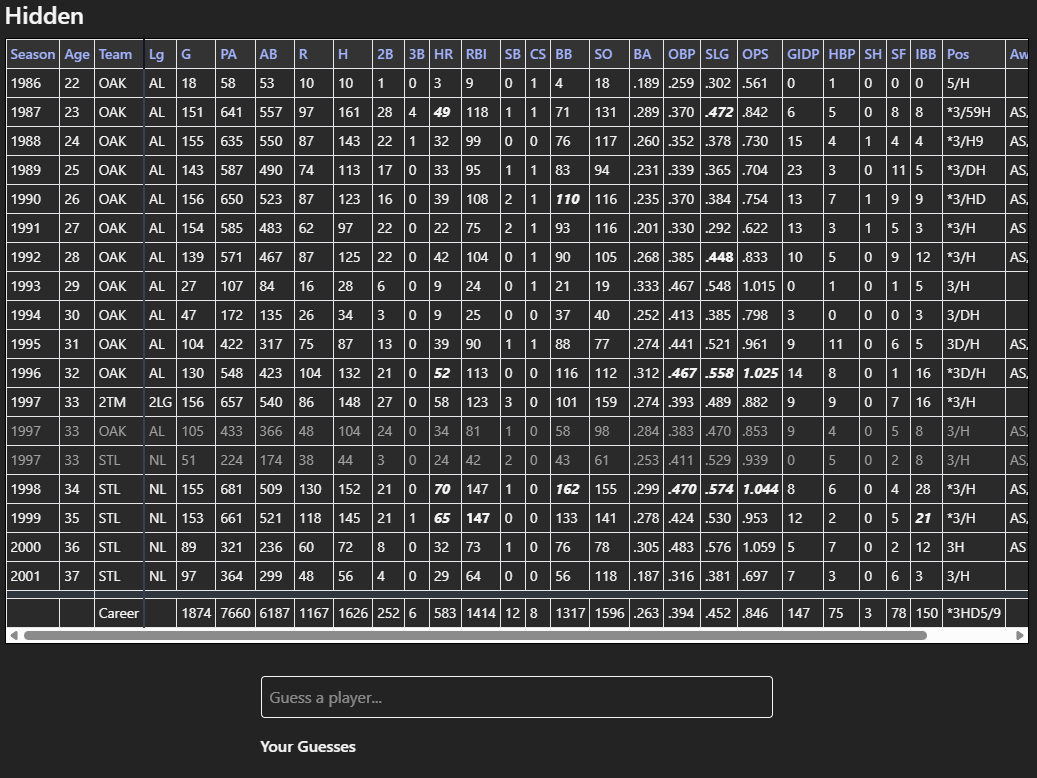Select the SLG column header

[x=717, y=54]
